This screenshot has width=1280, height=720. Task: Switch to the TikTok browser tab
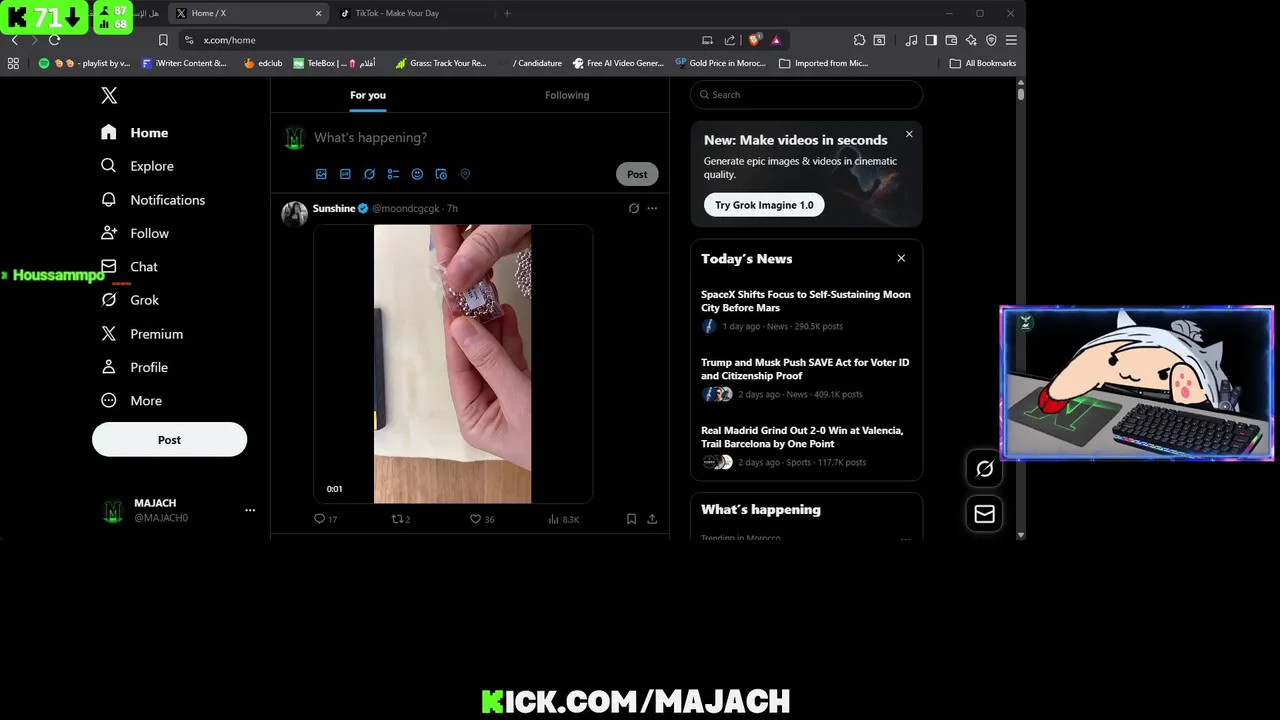[x=411, y=13]
